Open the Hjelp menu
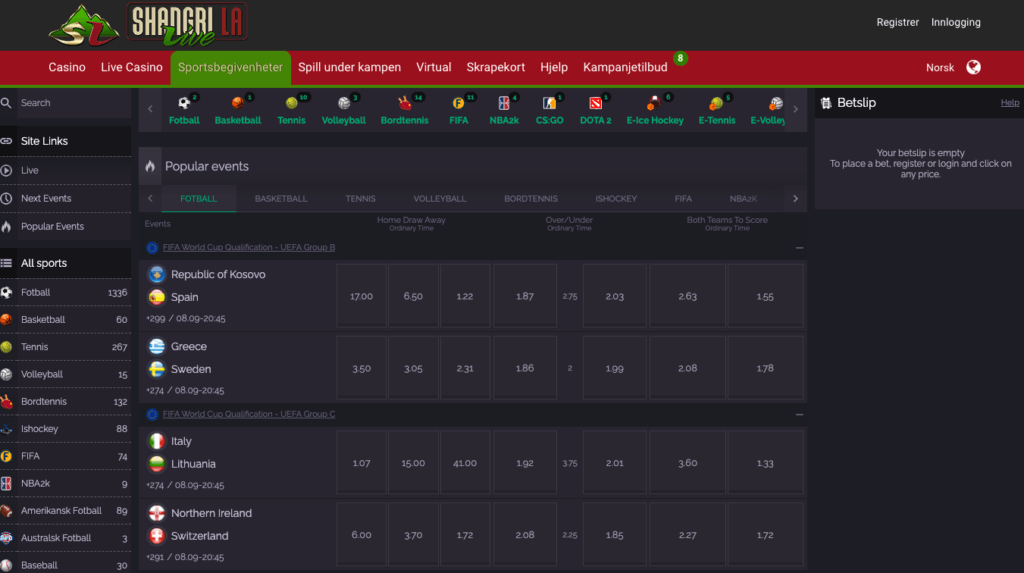The image size is (1024, 573). point(554,67)
